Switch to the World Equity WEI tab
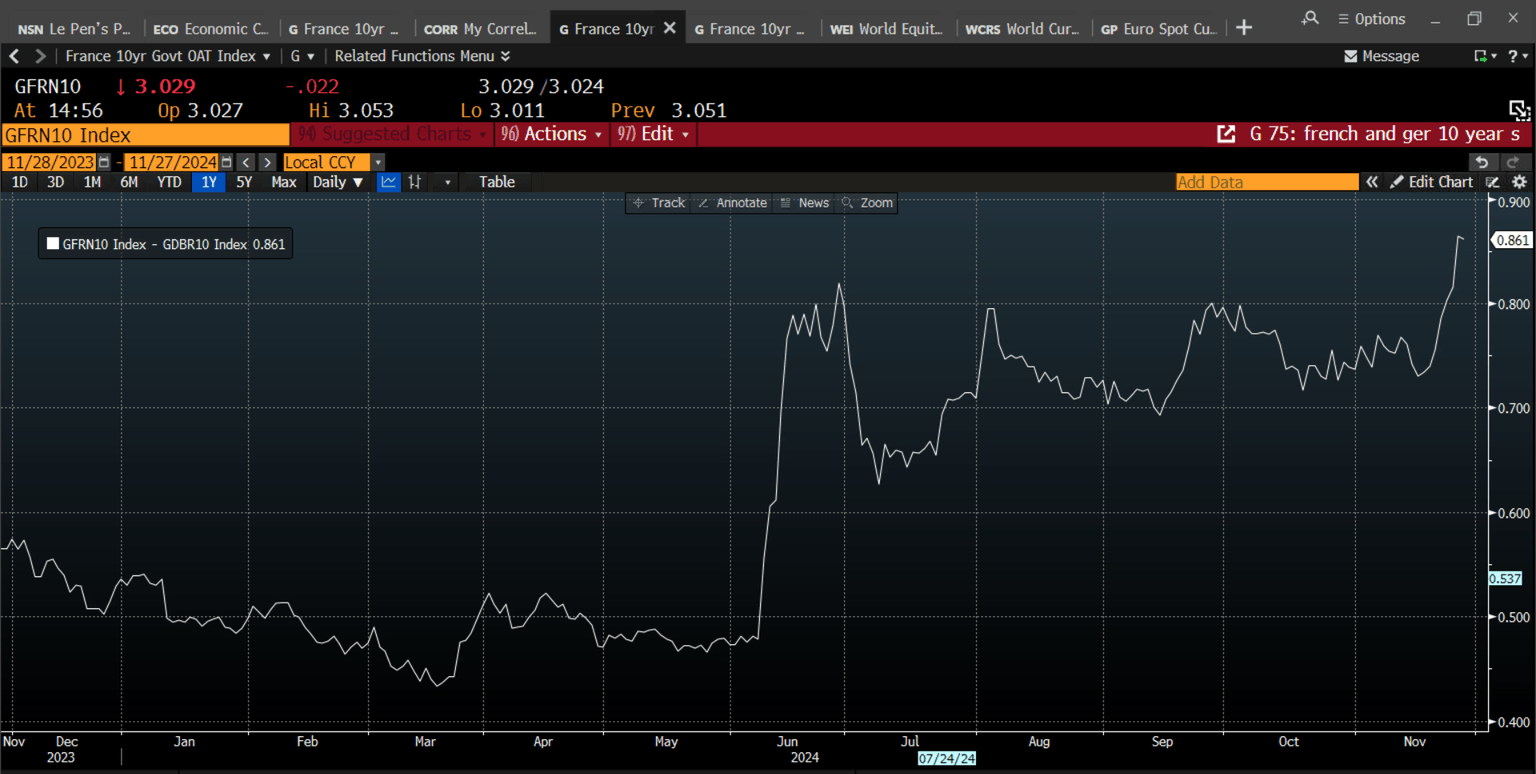 (x=887, y=29)
